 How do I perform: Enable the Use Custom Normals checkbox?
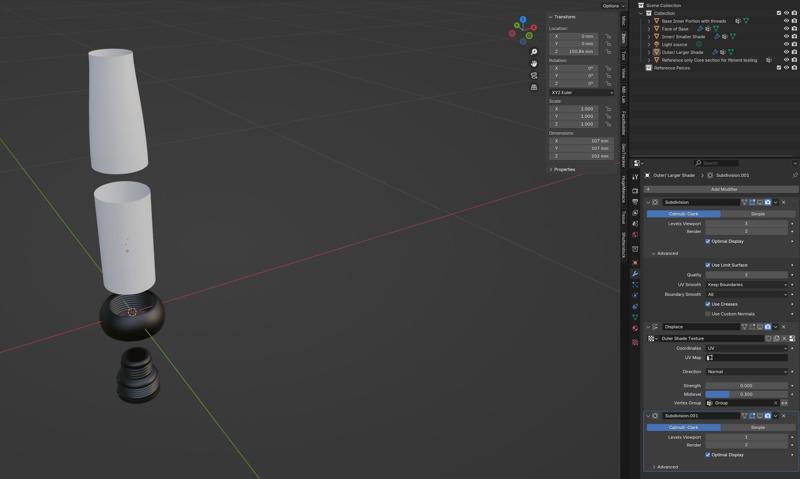pyautogui.click(x=708, y=314)
